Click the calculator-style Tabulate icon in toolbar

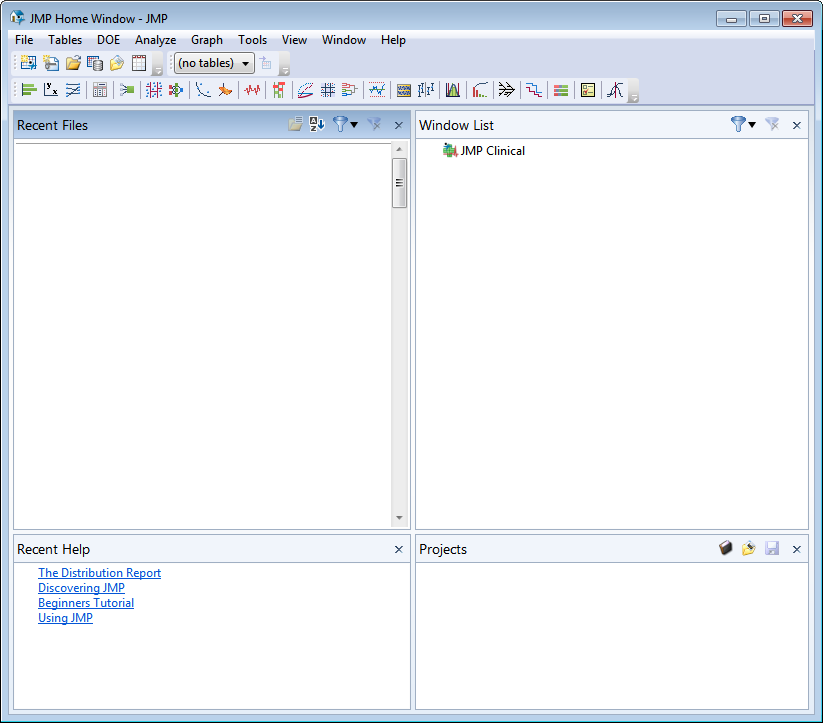pyautogui.click(x=100, y=90)
